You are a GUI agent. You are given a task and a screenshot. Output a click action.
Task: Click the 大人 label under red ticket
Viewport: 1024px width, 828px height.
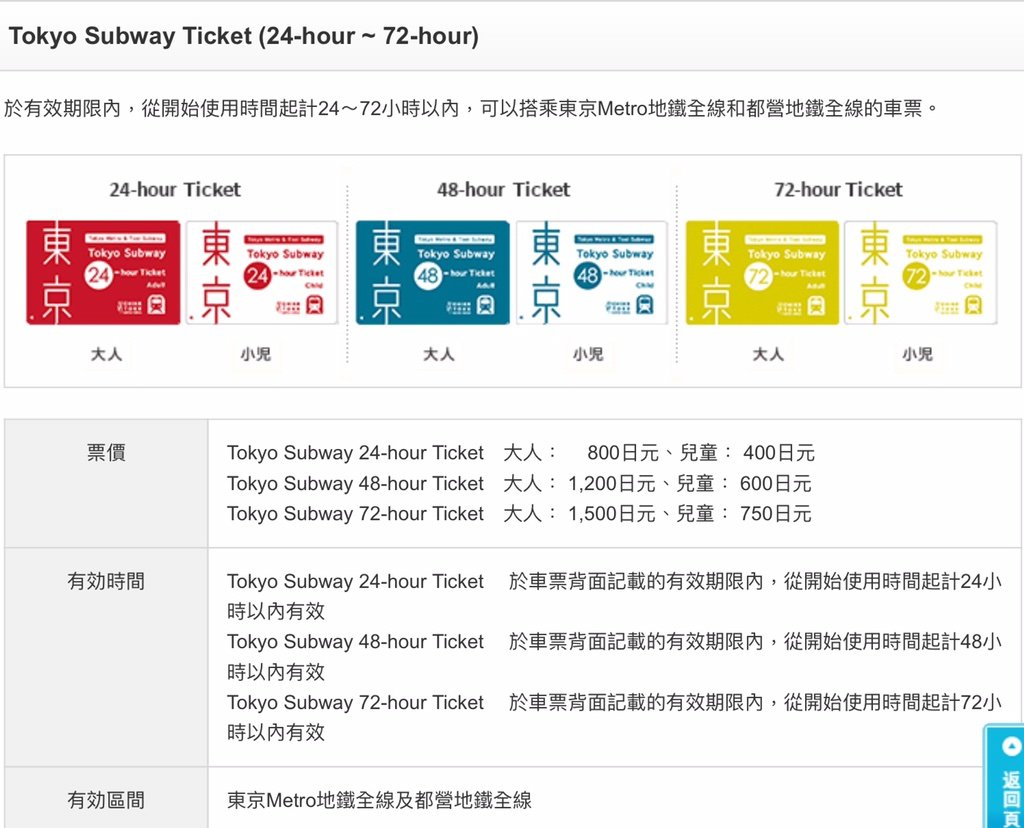click(x=106, y=354)
